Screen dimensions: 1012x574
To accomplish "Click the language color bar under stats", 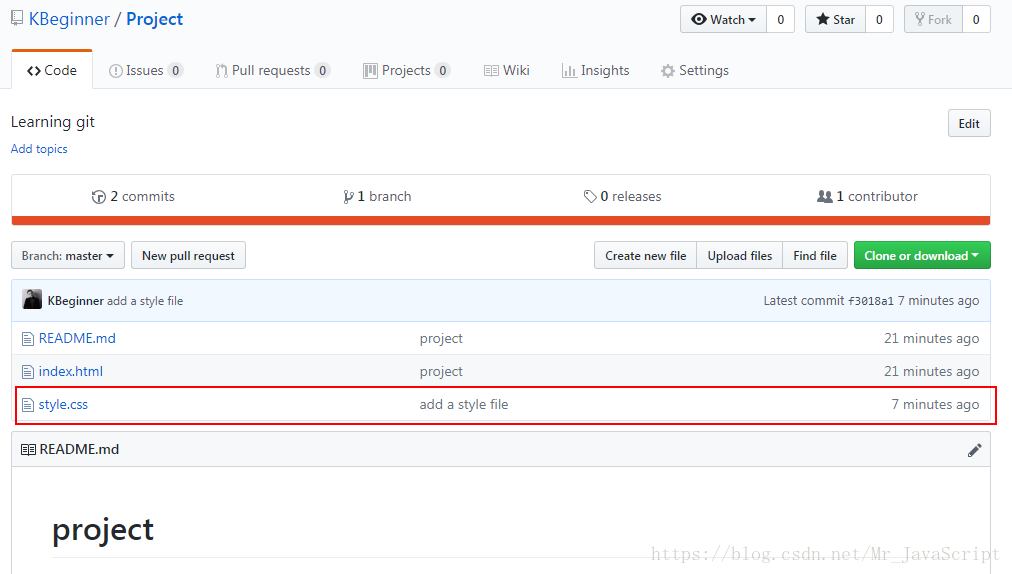I will 501,221.
